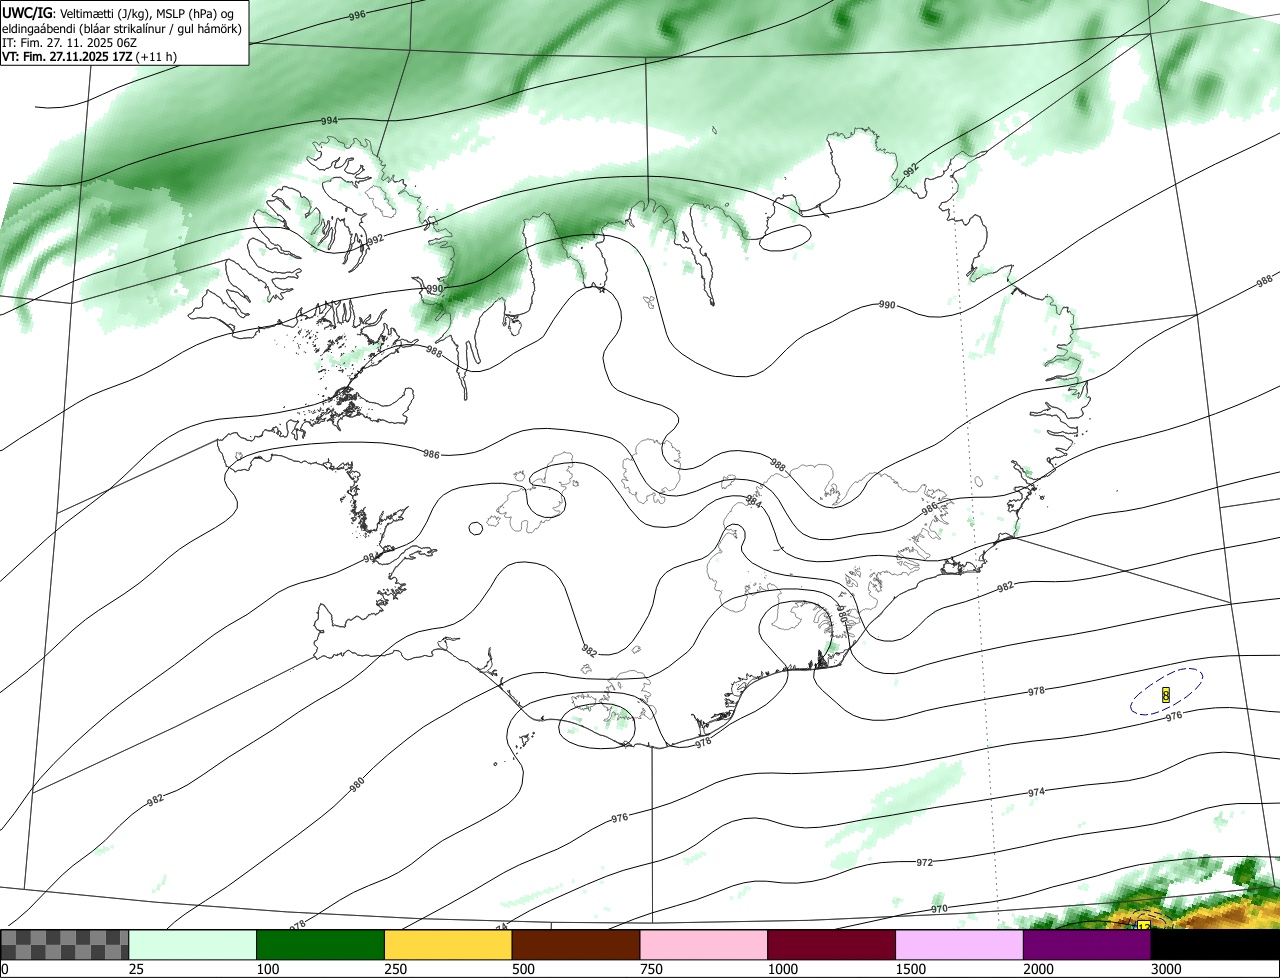Click the legend value '750'

tap(652, 969)
